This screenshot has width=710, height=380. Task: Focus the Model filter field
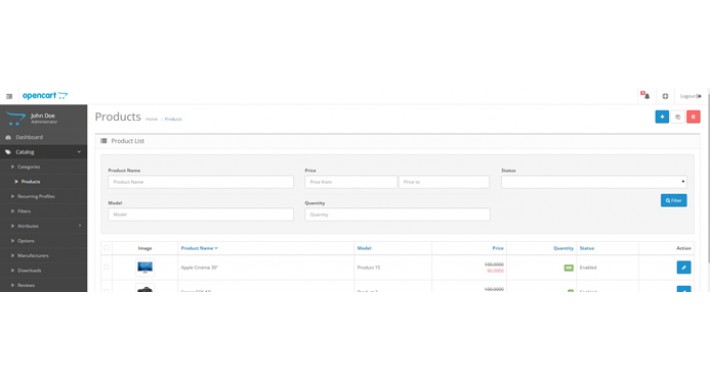[201, 214]
